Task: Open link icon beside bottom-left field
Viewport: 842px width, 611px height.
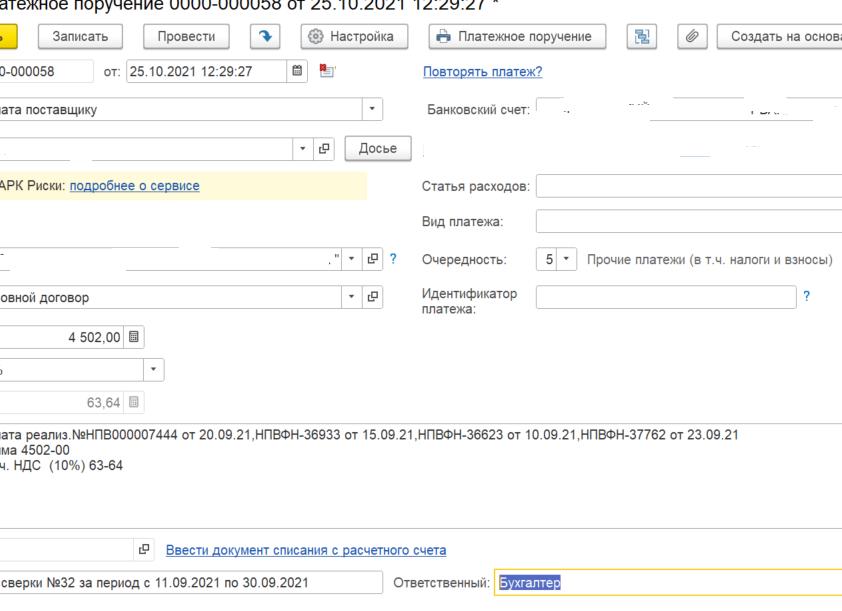Action: [144, 550]
